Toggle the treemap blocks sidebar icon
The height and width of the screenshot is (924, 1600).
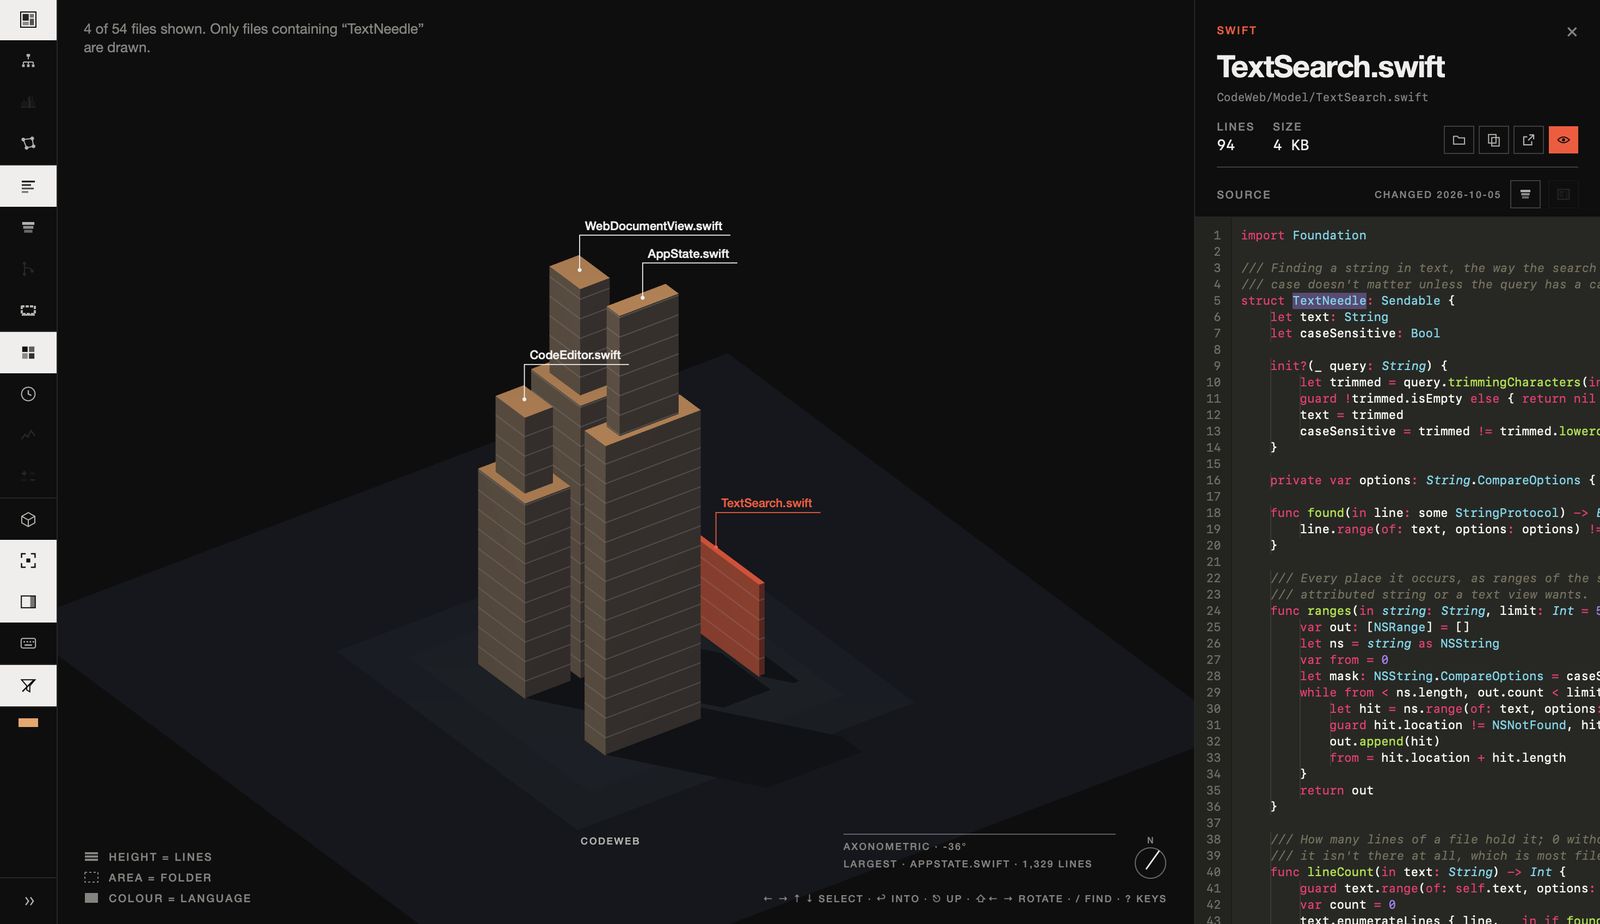28,352
